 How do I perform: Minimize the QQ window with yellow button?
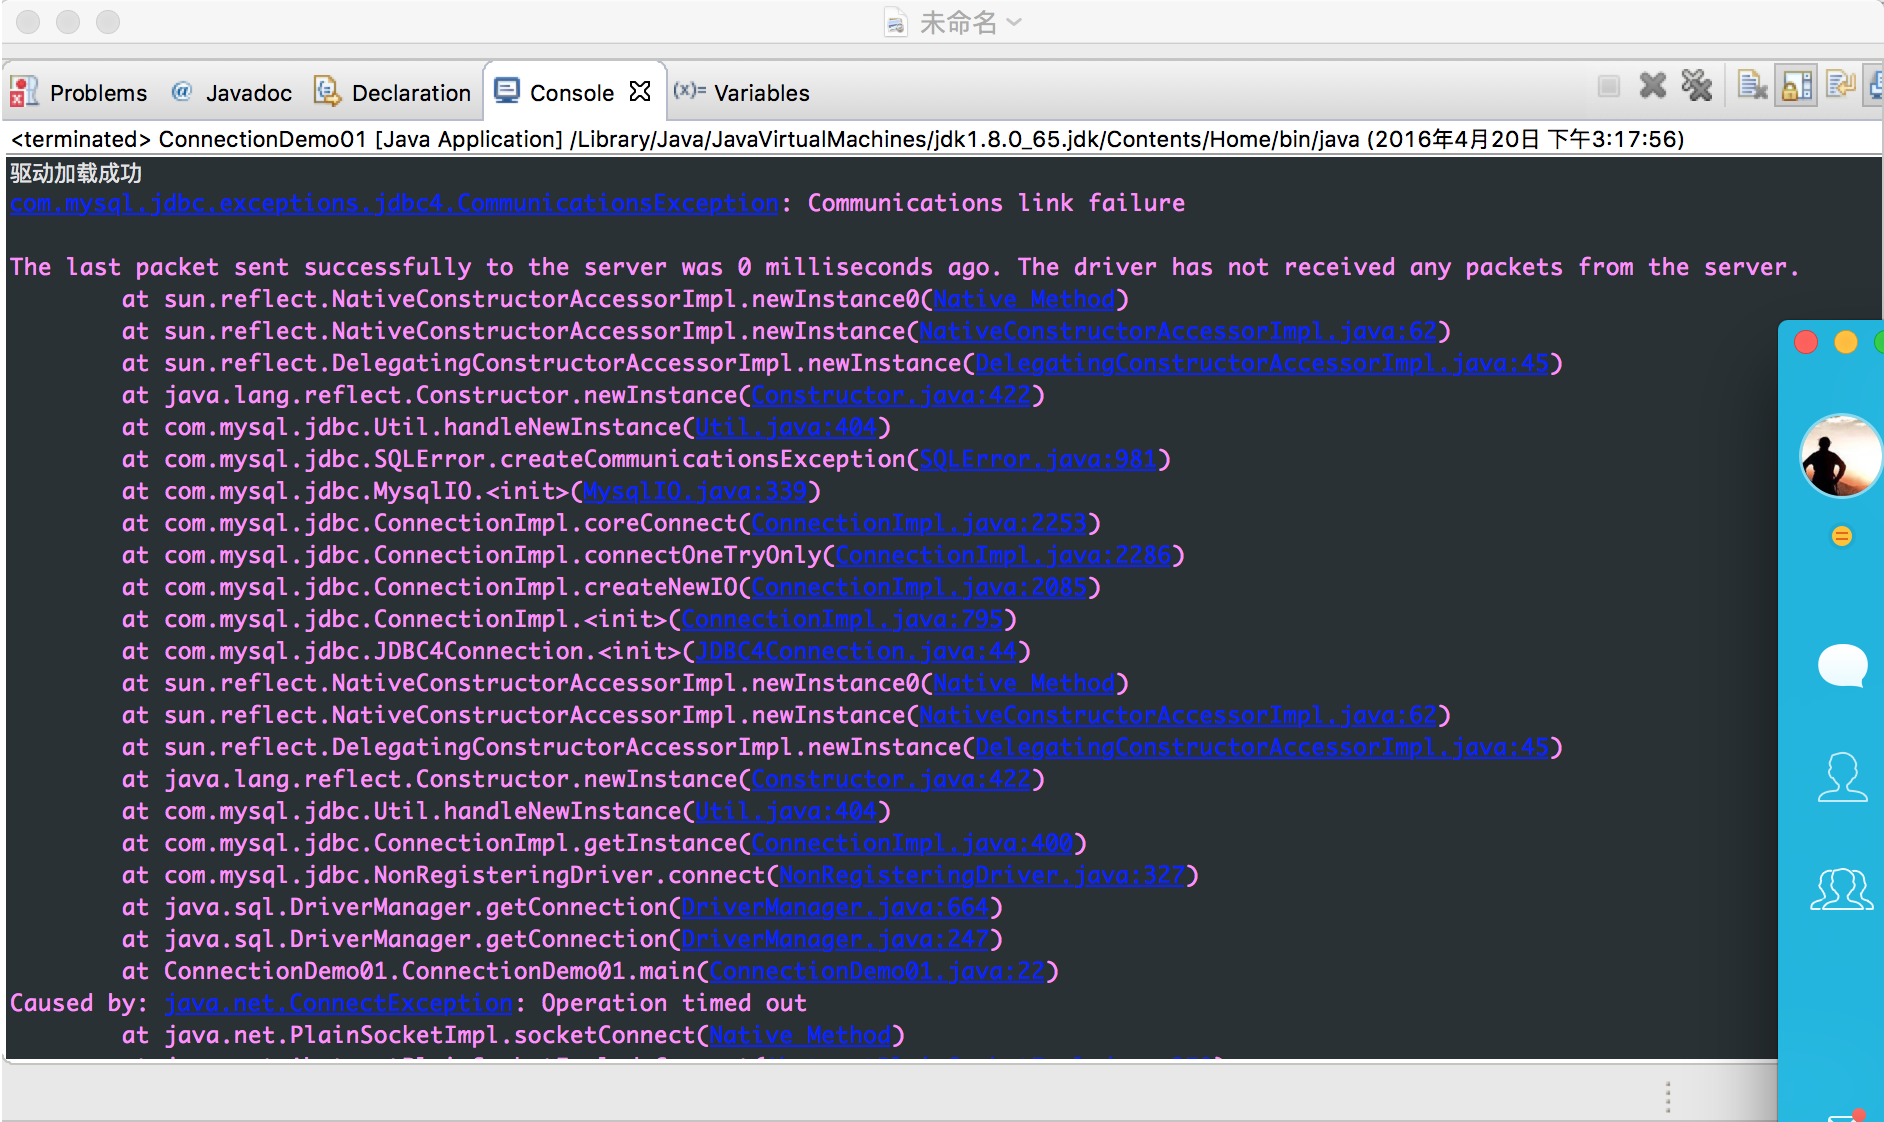coord(1846,343)
